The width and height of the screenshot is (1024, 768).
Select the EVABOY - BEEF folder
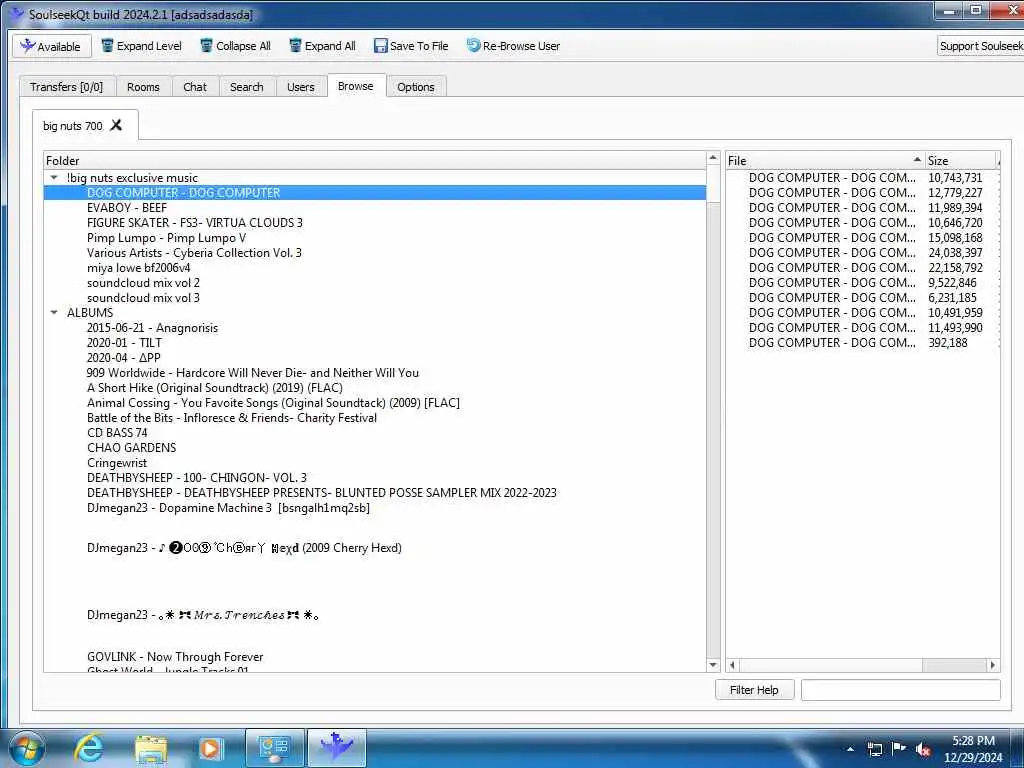point(127,208)
